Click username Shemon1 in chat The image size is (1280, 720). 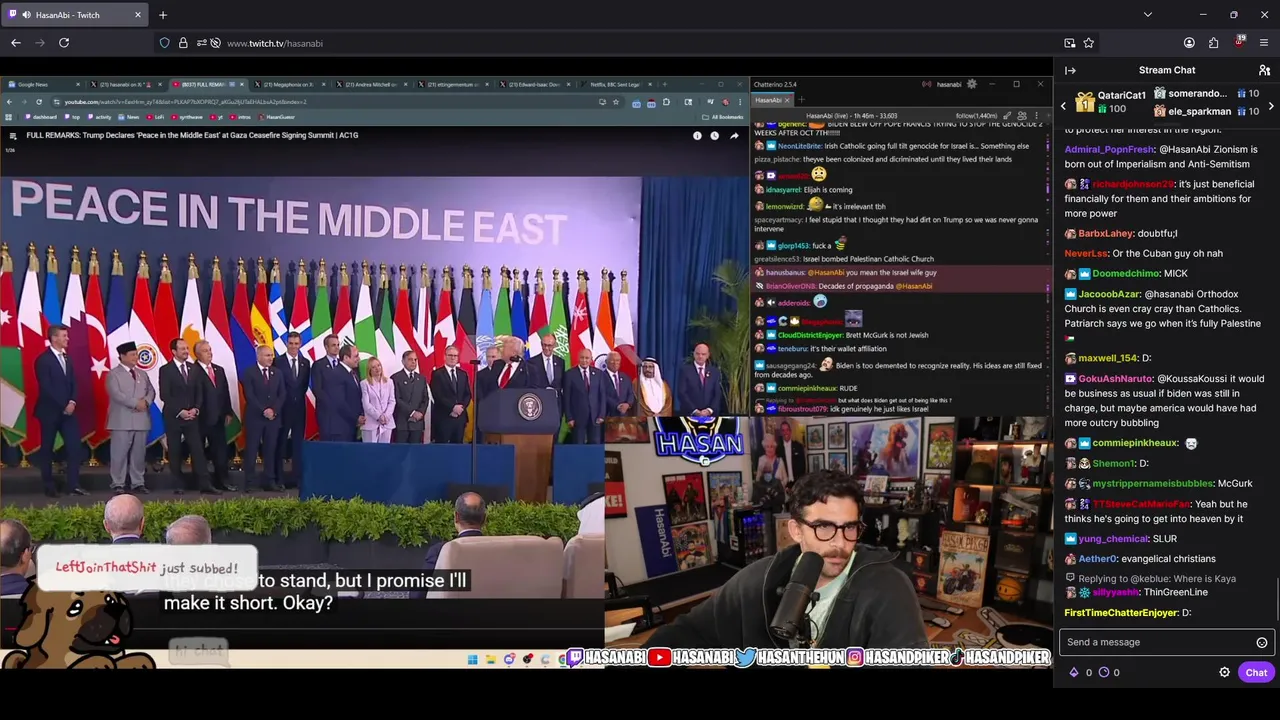click(x=1113, y=463)
